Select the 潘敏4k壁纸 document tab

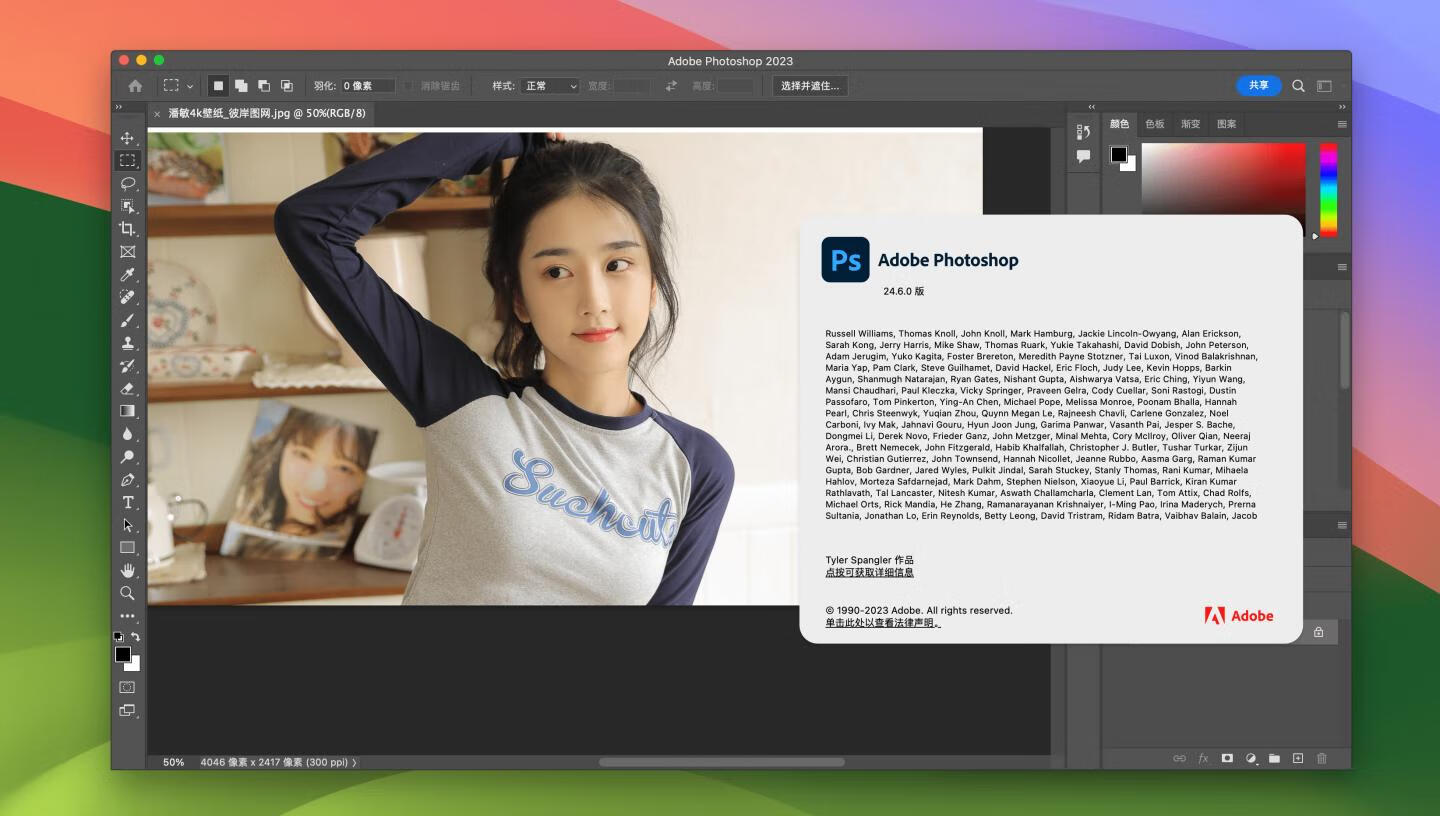tap(267, 113)
